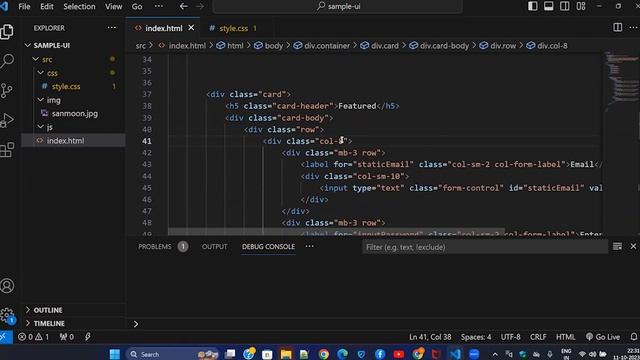Open the Accounts menu icon
Image resolution: width=640 pixels, height=360 pixels.
tap(7, 286)
